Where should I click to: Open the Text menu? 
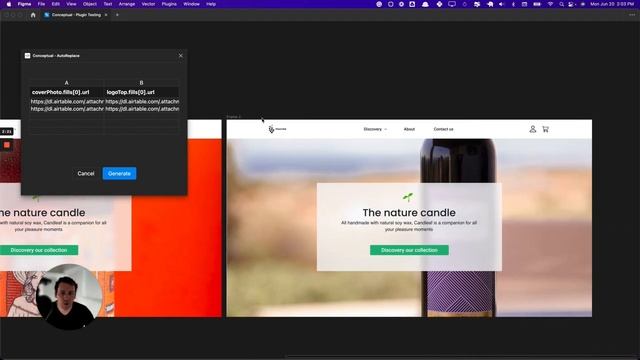[108, 4]
